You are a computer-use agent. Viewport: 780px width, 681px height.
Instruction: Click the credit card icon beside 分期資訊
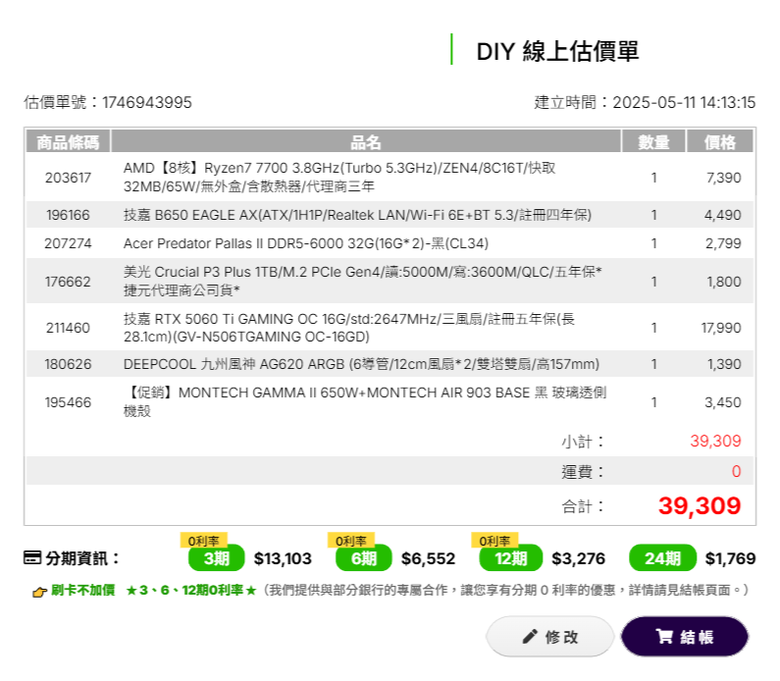32,558
